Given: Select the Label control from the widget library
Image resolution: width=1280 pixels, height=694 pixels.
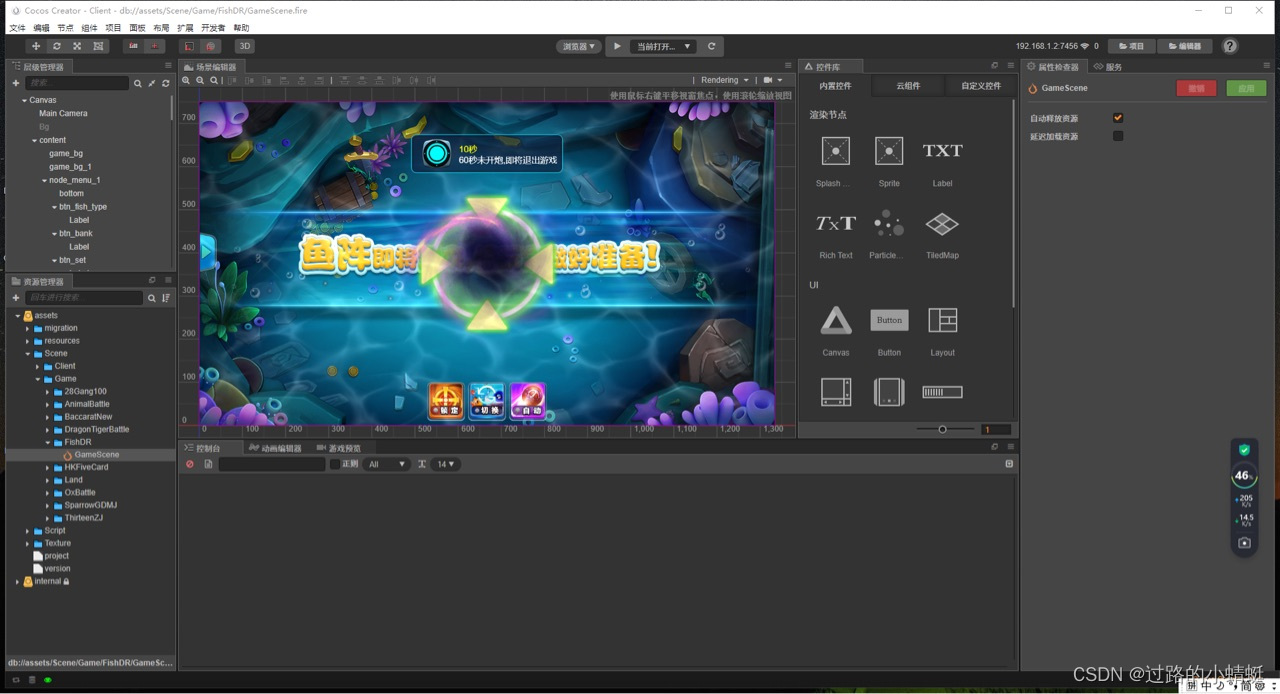Looking at the screenshot, I should coord(941,150).
